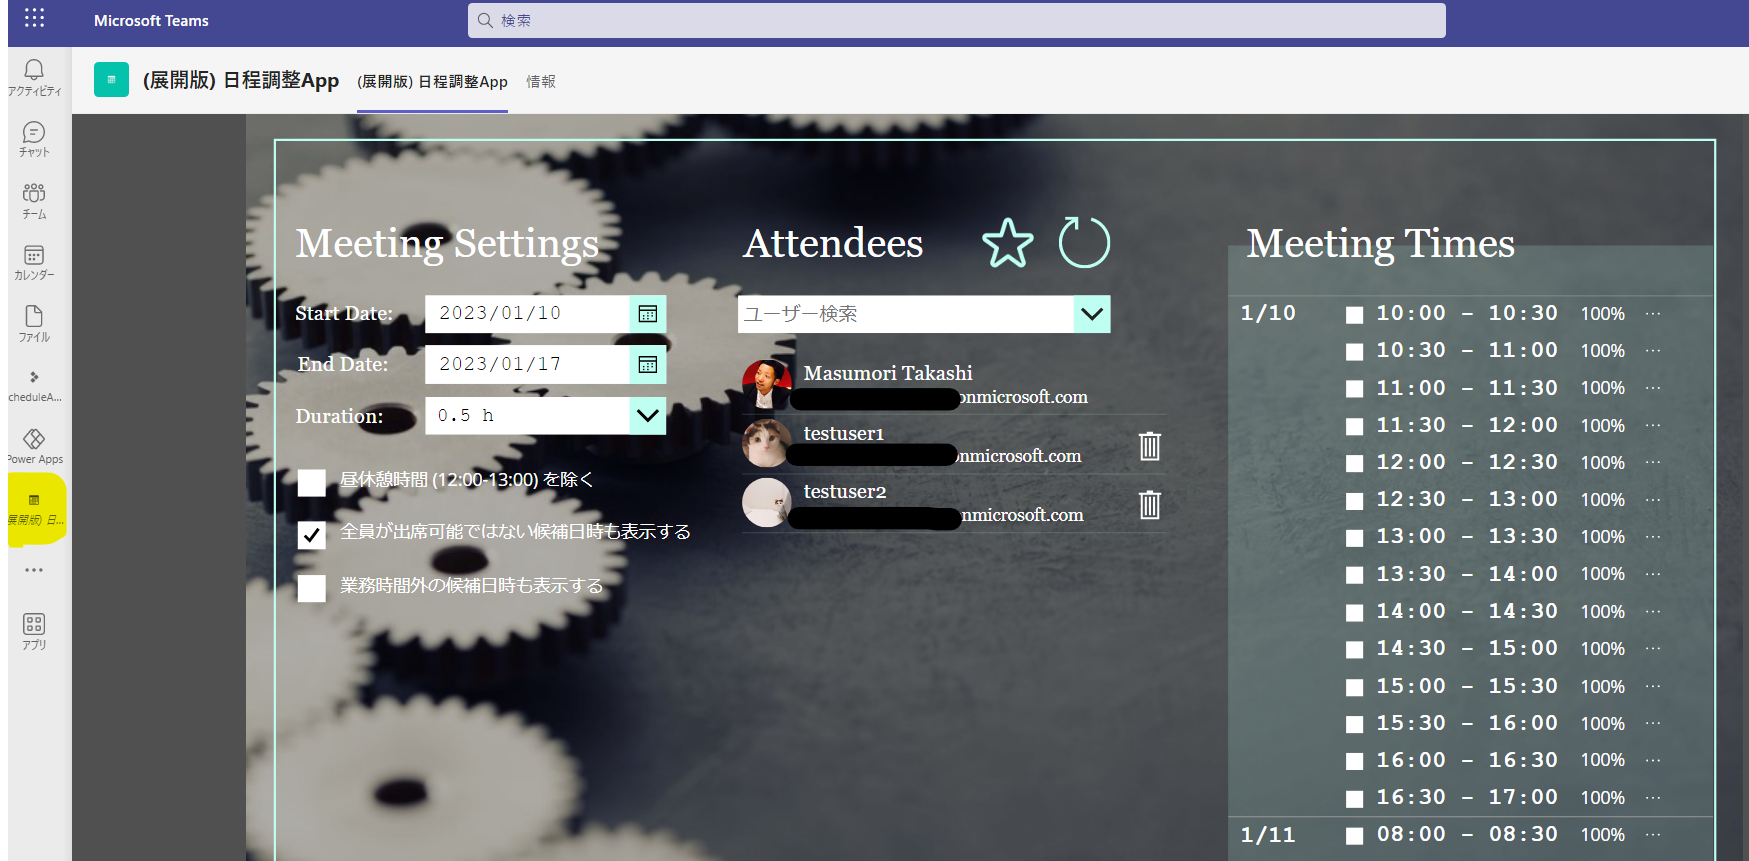Check the 昼休憩時間 (12:00-13:00) を除く box

(312, 483)
